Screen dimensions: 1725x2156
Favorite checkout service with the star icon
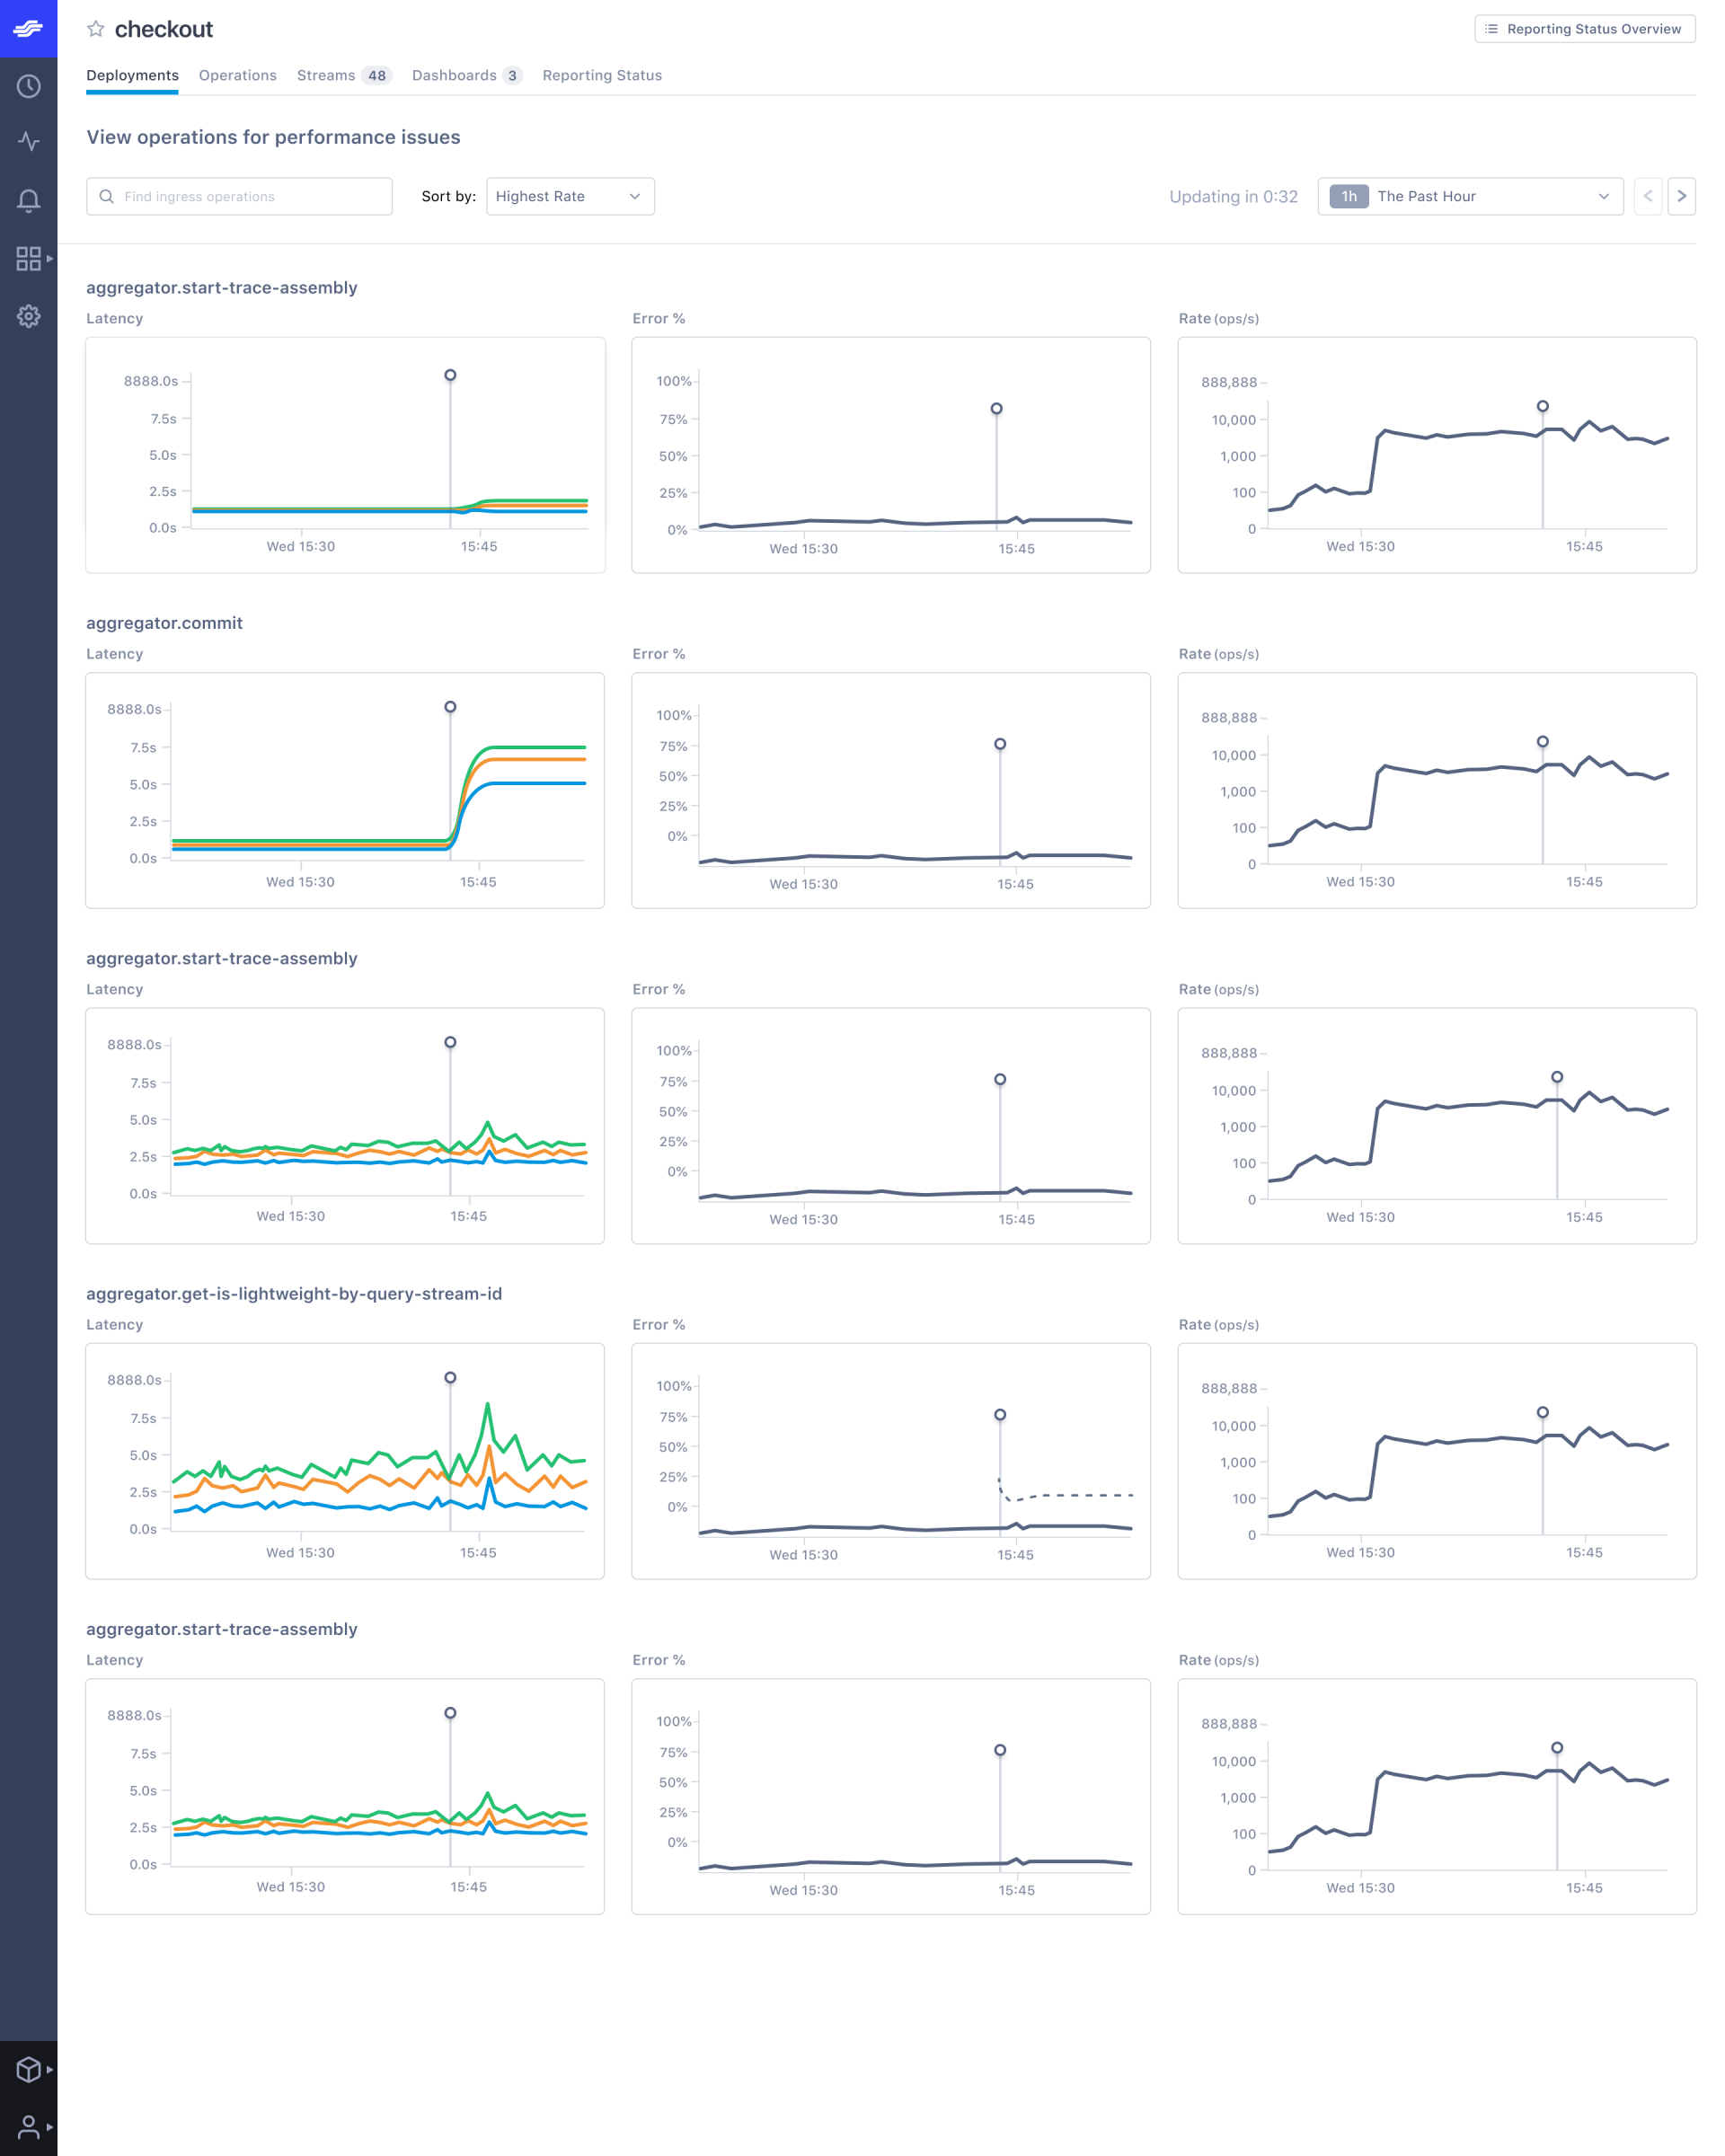tap(95, 29)
